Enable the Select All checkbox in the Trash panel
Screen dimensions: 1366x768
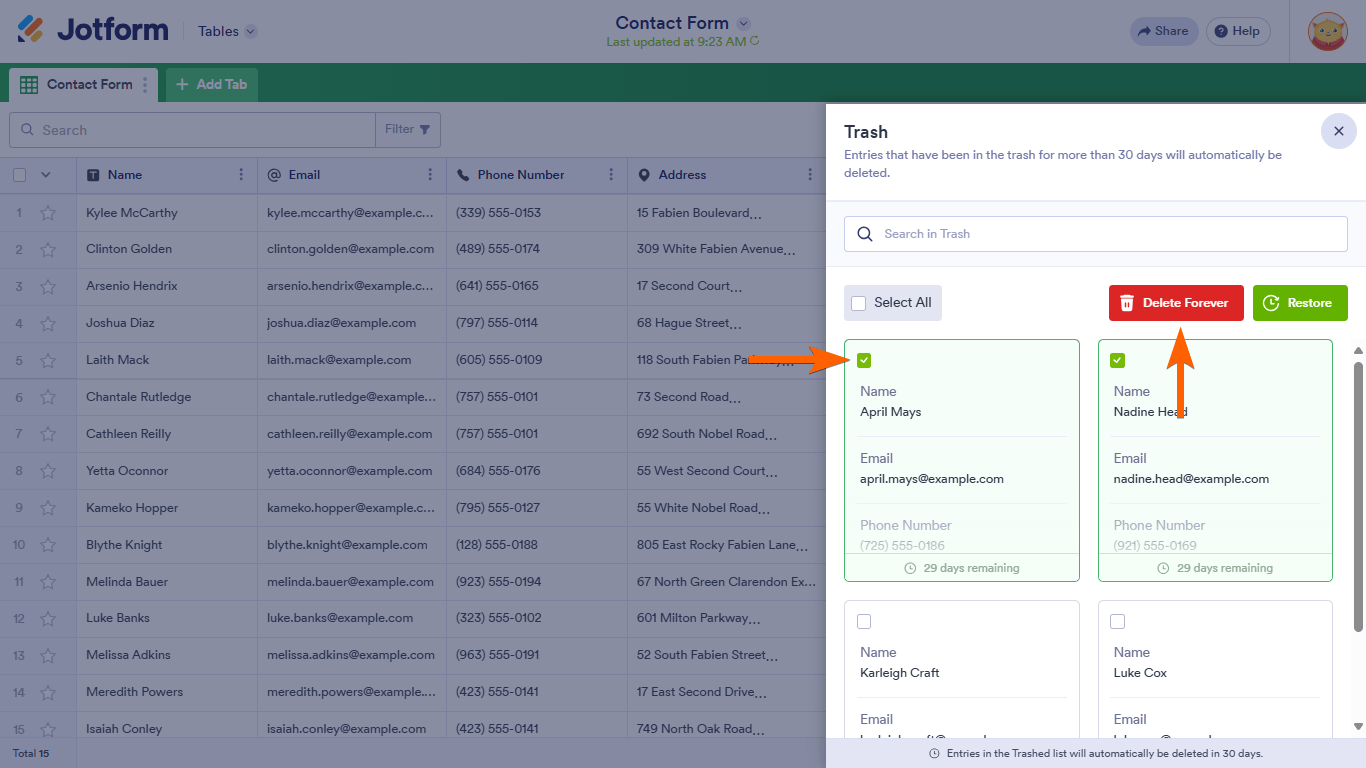point(858,302)
